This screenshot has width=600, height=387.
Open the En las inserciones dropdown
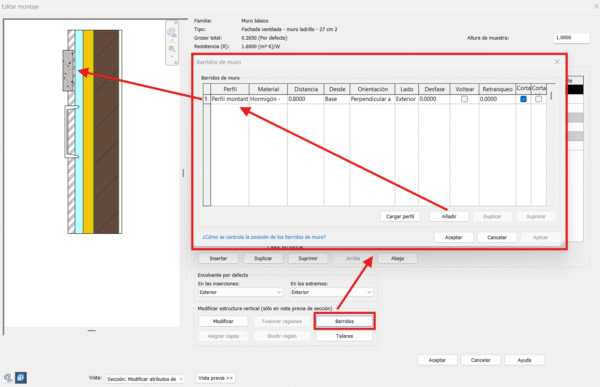pos(240,292)
